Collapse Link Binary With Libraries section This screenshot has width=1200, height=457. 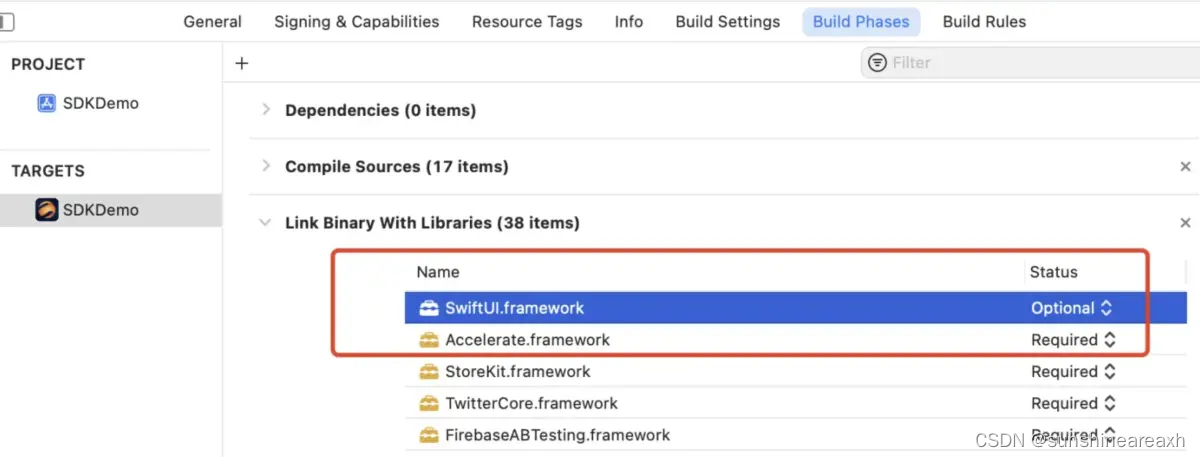click(266, 223)
